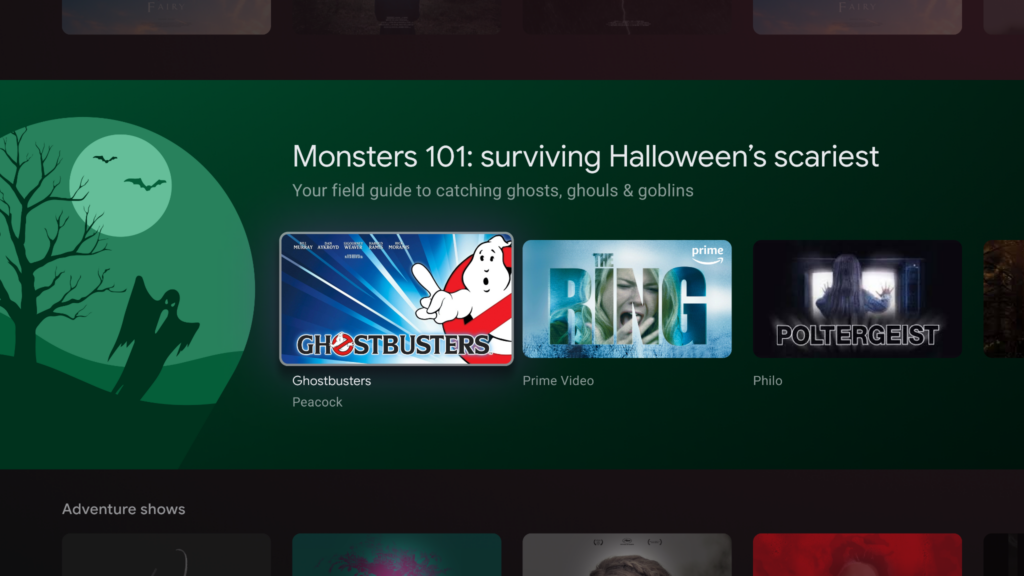This screenshot has width=1024, height=576.
Task: Open the Poltergeist movie card
Action: click(857, 298)
